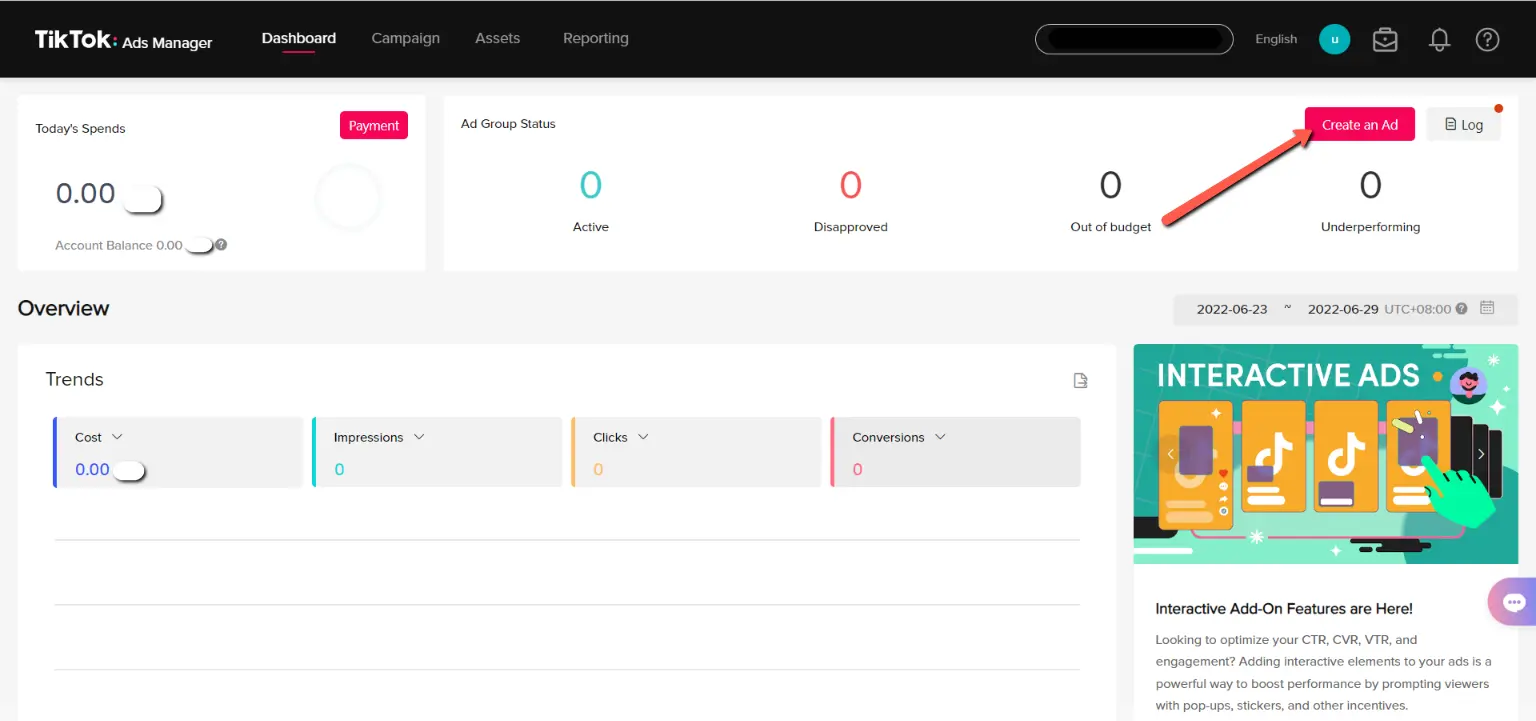Click the user avatar icon
This screenshot has width=1536, height=721.
point(1334,40)
